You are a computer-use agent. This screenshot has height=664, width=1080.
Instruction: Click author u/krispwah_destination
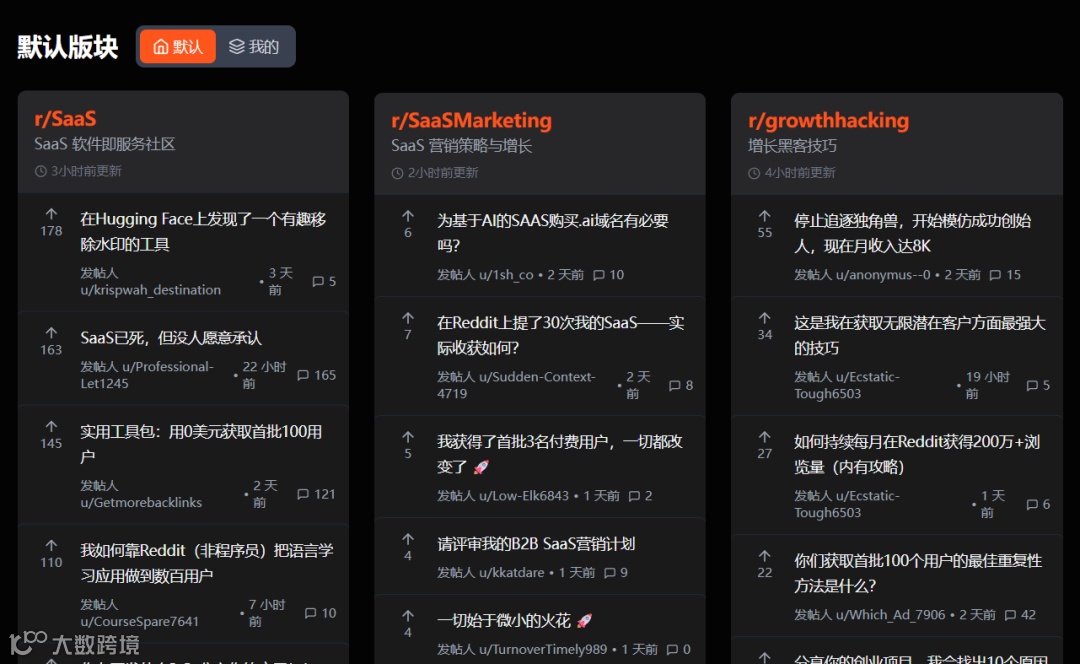(x=150, y=290)
